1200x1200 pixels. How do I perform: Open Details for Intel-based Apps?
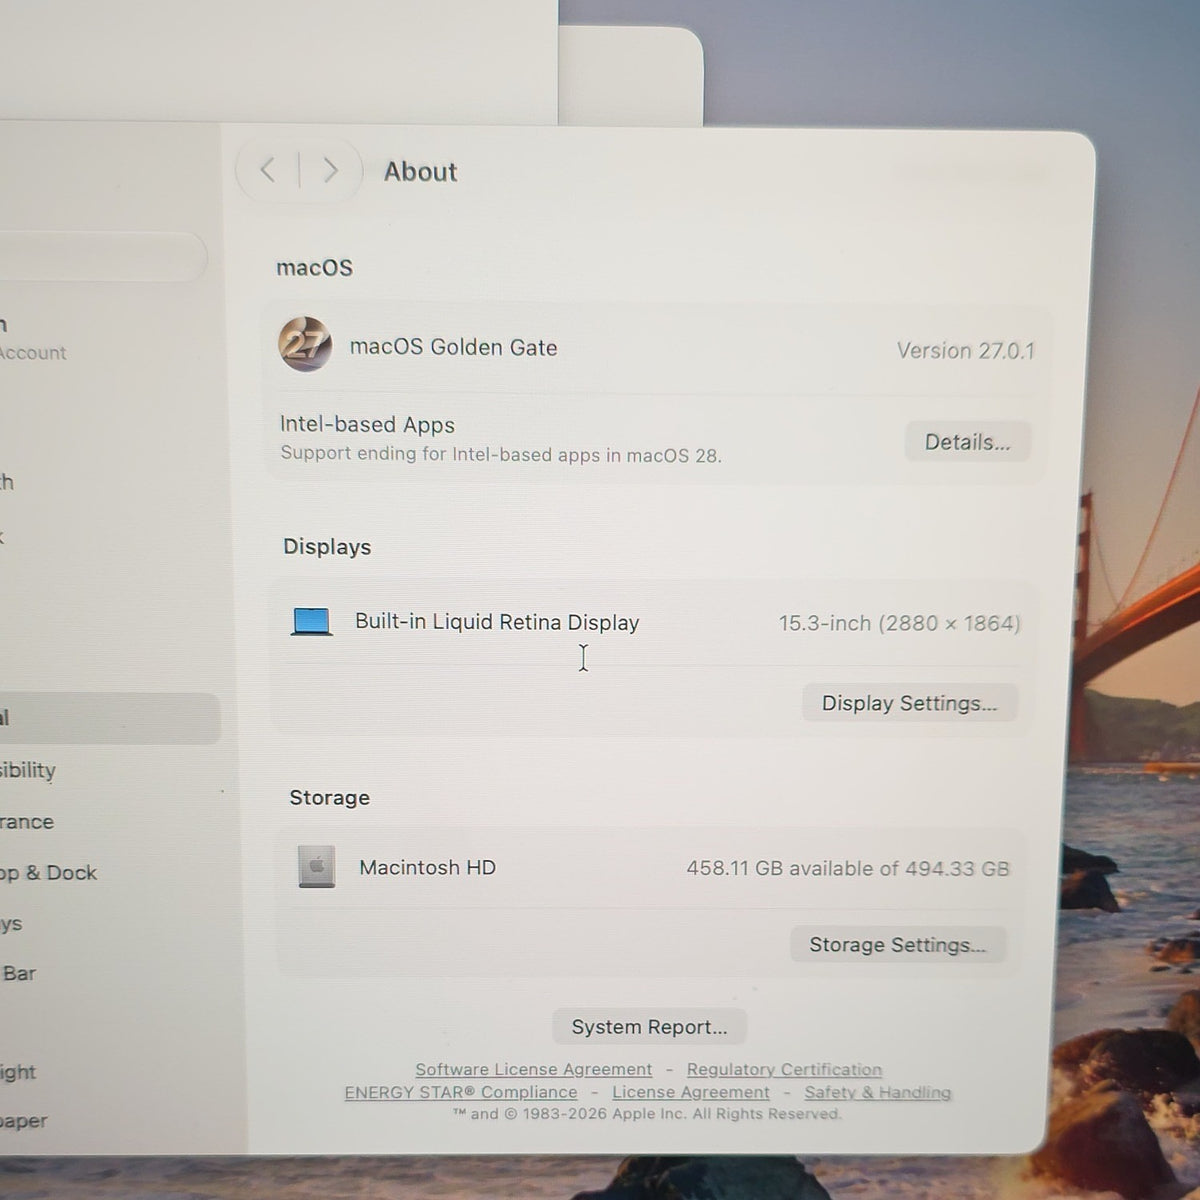967,442
